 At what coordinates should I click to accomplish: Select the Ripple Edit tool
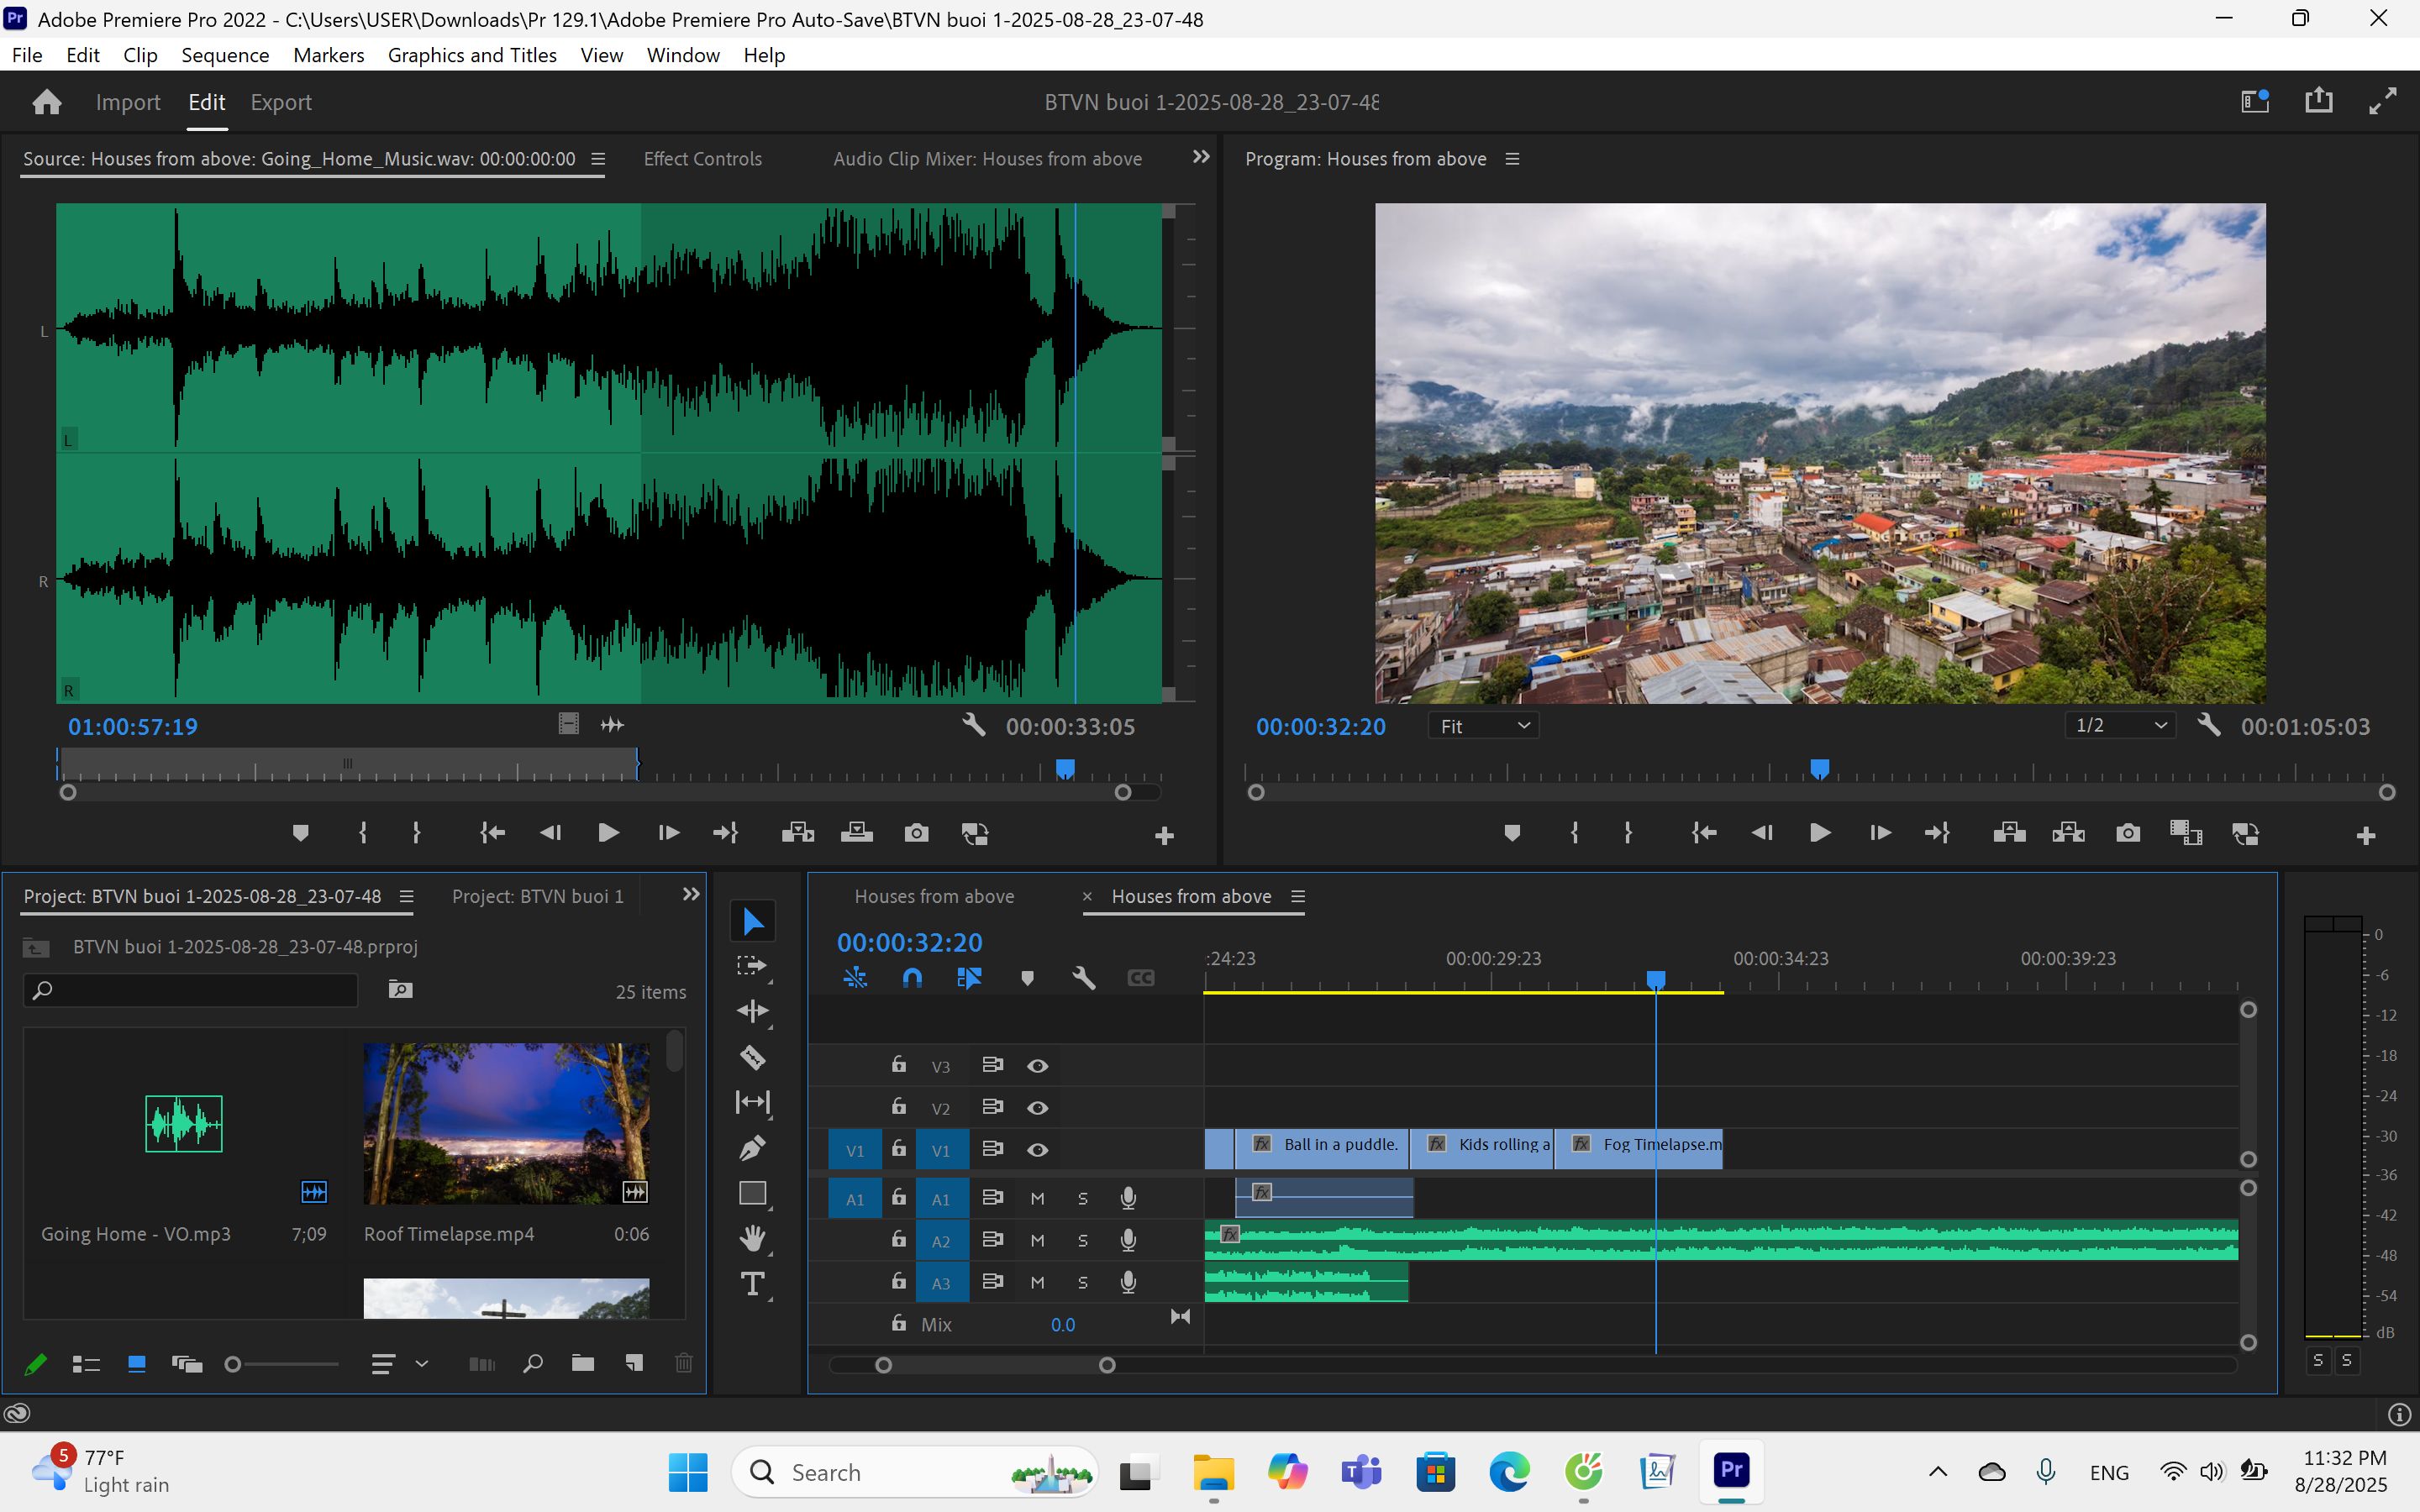[752, 1011]
